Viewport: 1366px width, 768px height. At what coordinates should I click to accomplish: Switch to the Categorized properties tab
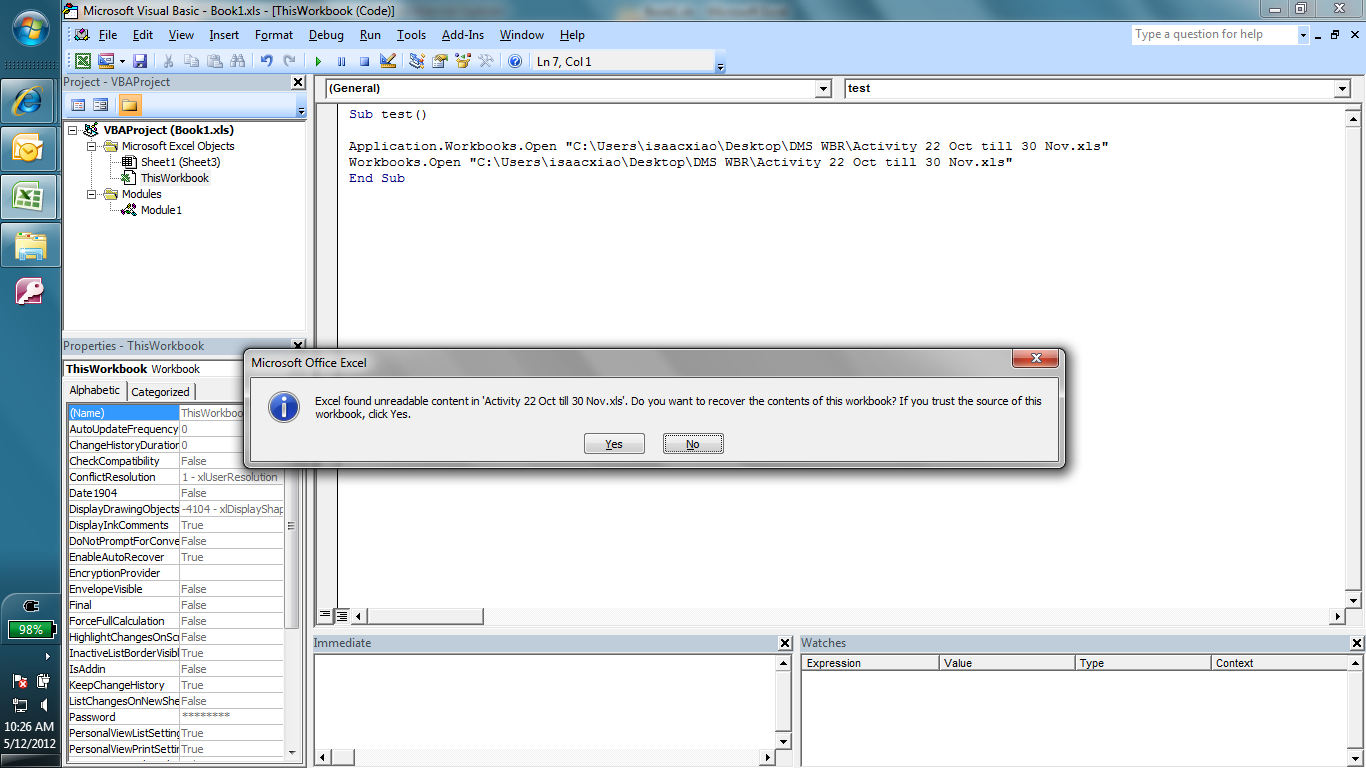point(160,392)
